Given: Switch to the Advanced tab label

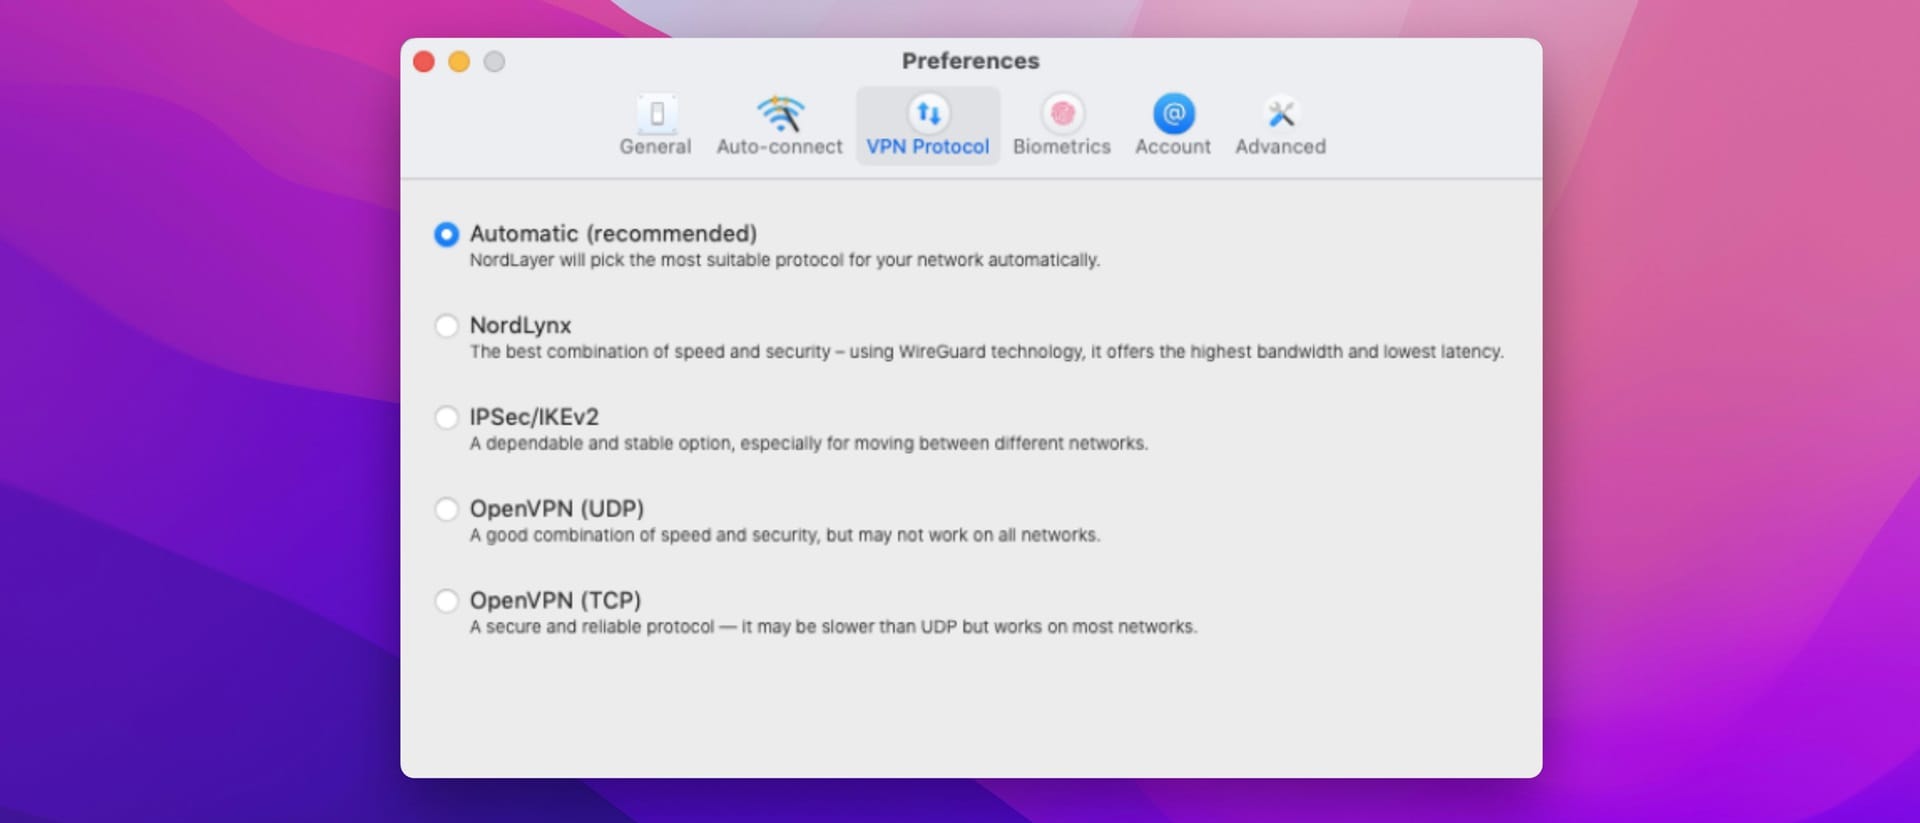Looking at the screenshot, I should (1281, 146).
